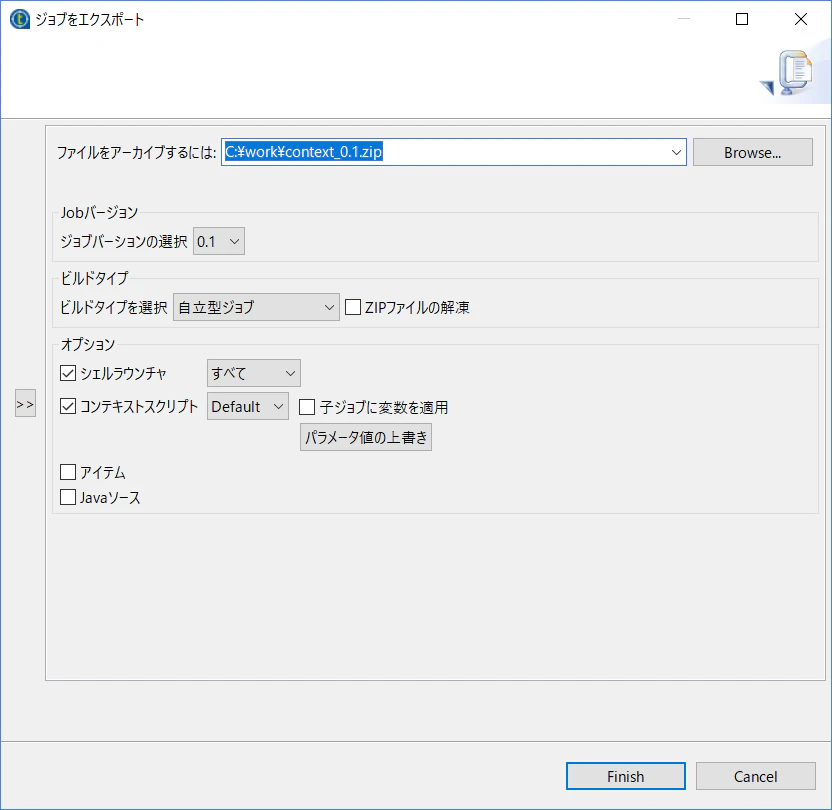This screenshot has width=832, height=810.
Task: Uncheck the コンテキストスクリプト checkbox
Action: tap(68, 406)
